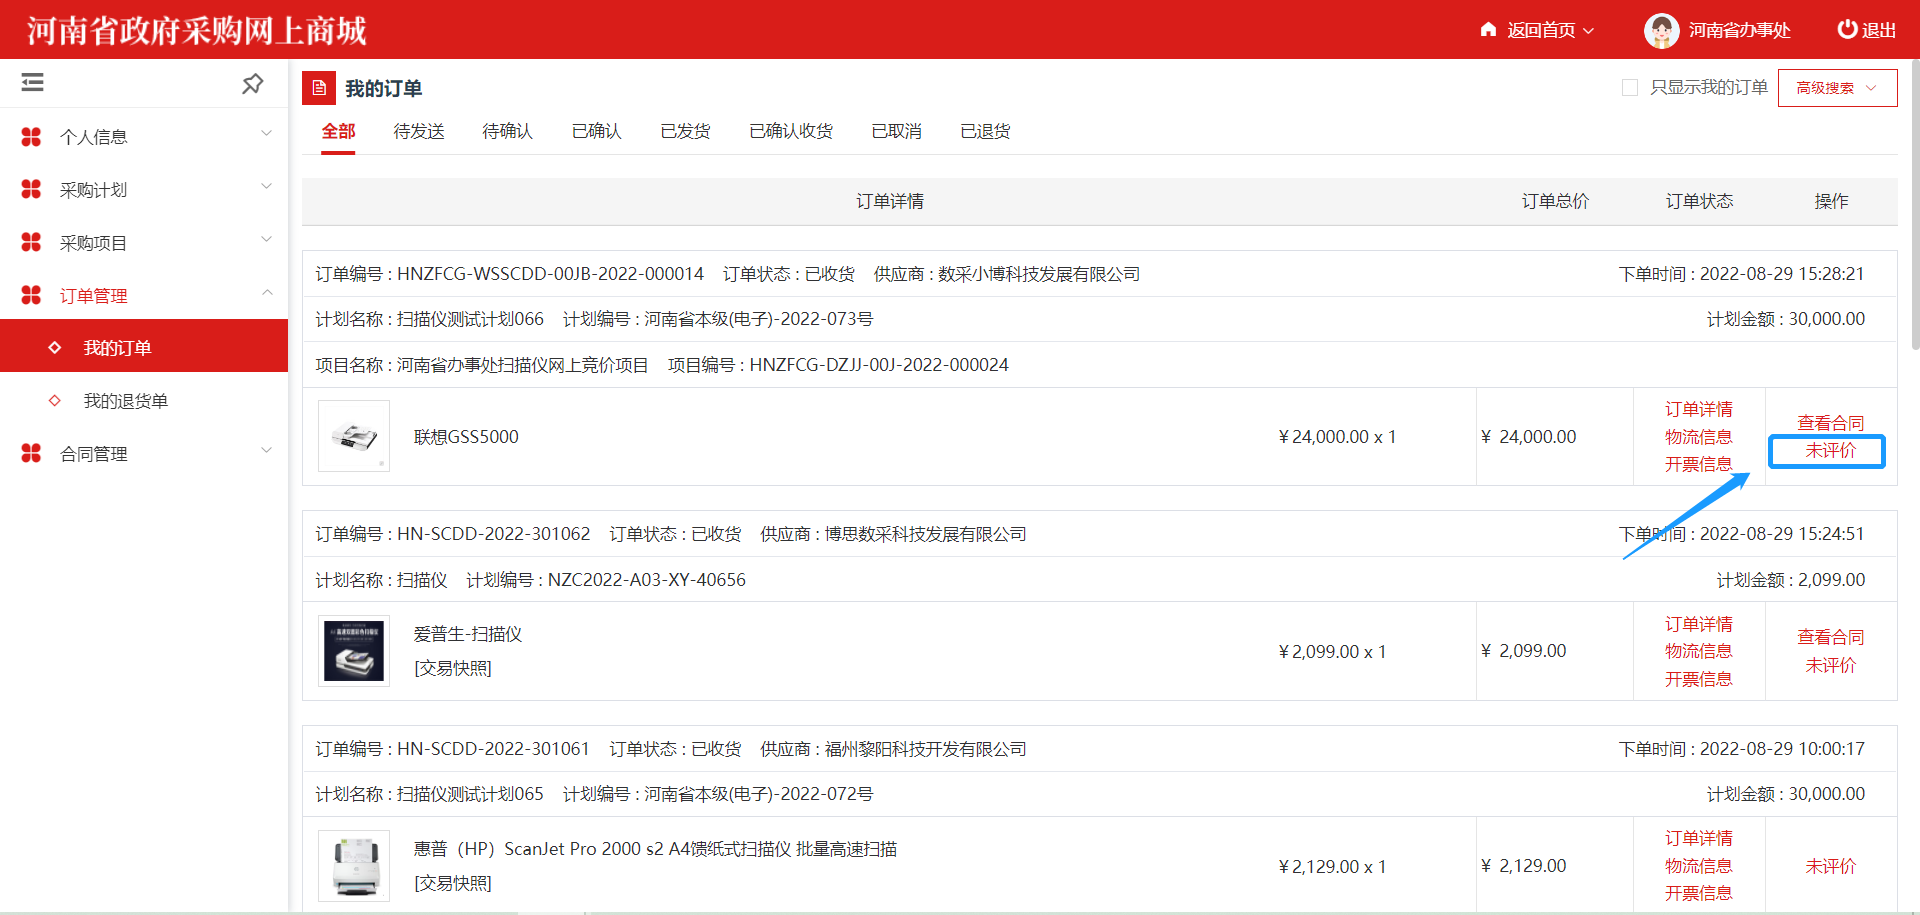Open 联想GSS5000 scanner product thumbnail
The height and width of the screenshot is (915, 1920).
tap(354, 436)
